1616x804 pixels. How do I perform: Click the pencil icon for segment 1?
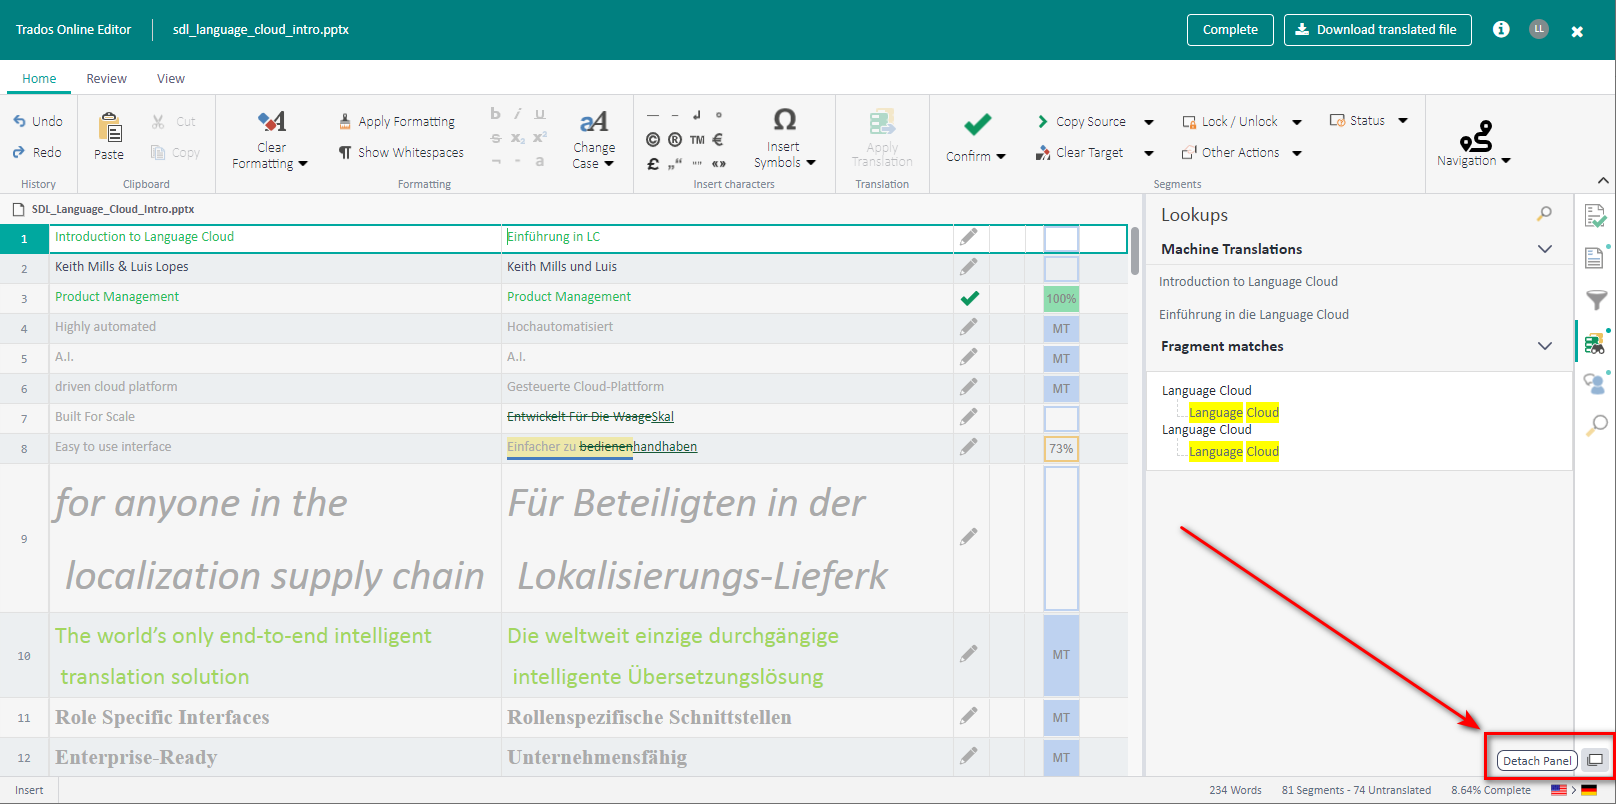click(968, 237)
